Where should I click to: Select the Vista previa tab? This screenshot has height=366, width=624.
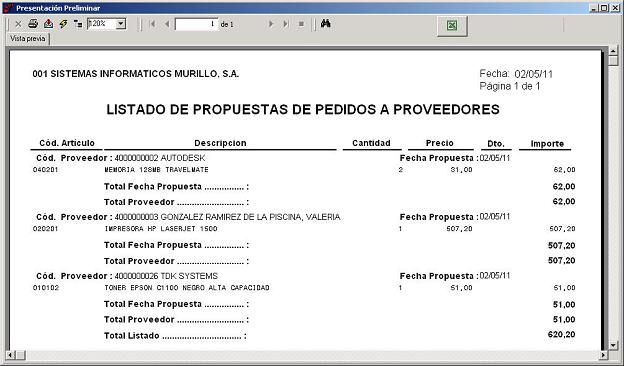tap(27, 39)
